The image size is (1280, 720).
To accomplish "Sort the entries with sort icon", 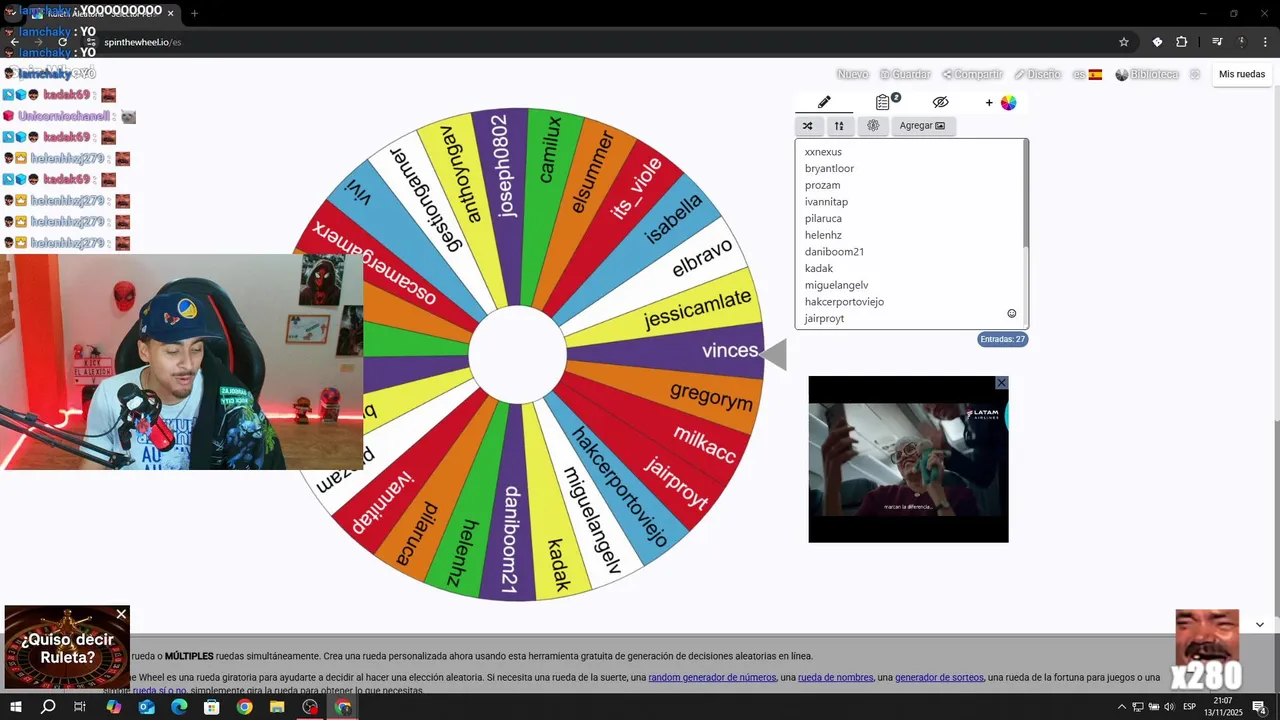I will (x=839, y=126).
